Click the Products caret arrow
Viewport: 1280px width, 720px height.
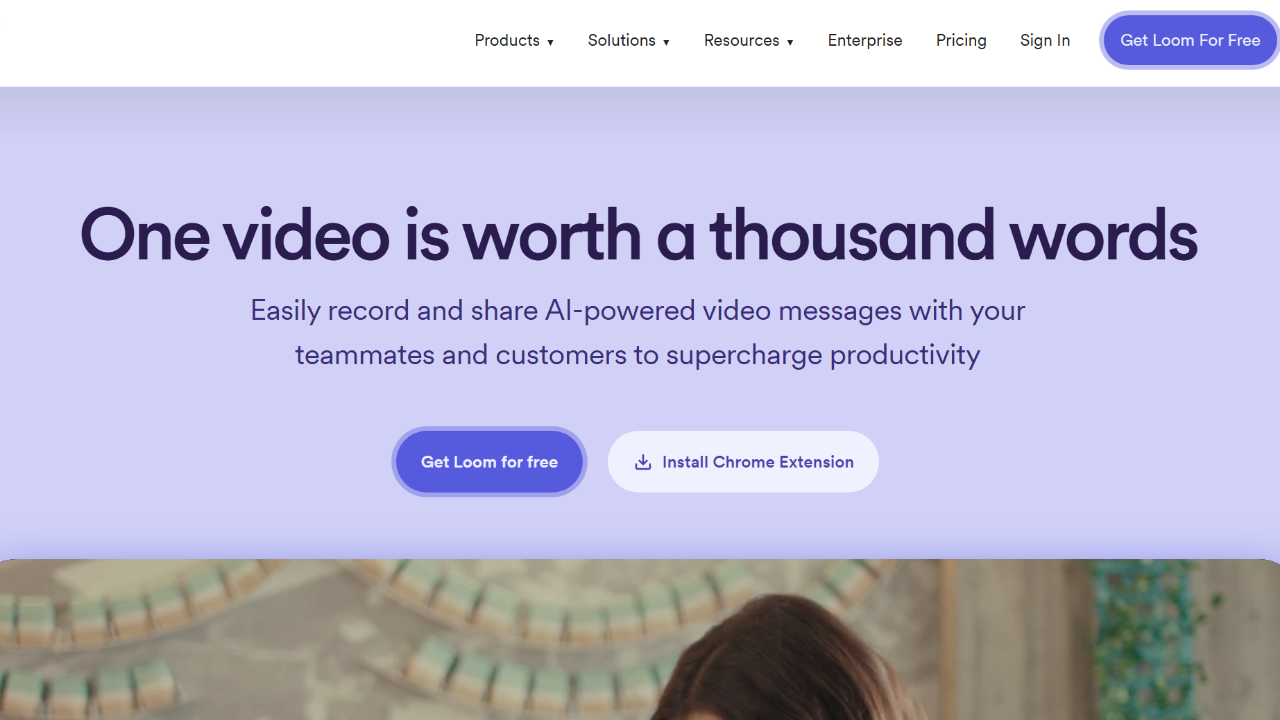[x=550, y=42]
